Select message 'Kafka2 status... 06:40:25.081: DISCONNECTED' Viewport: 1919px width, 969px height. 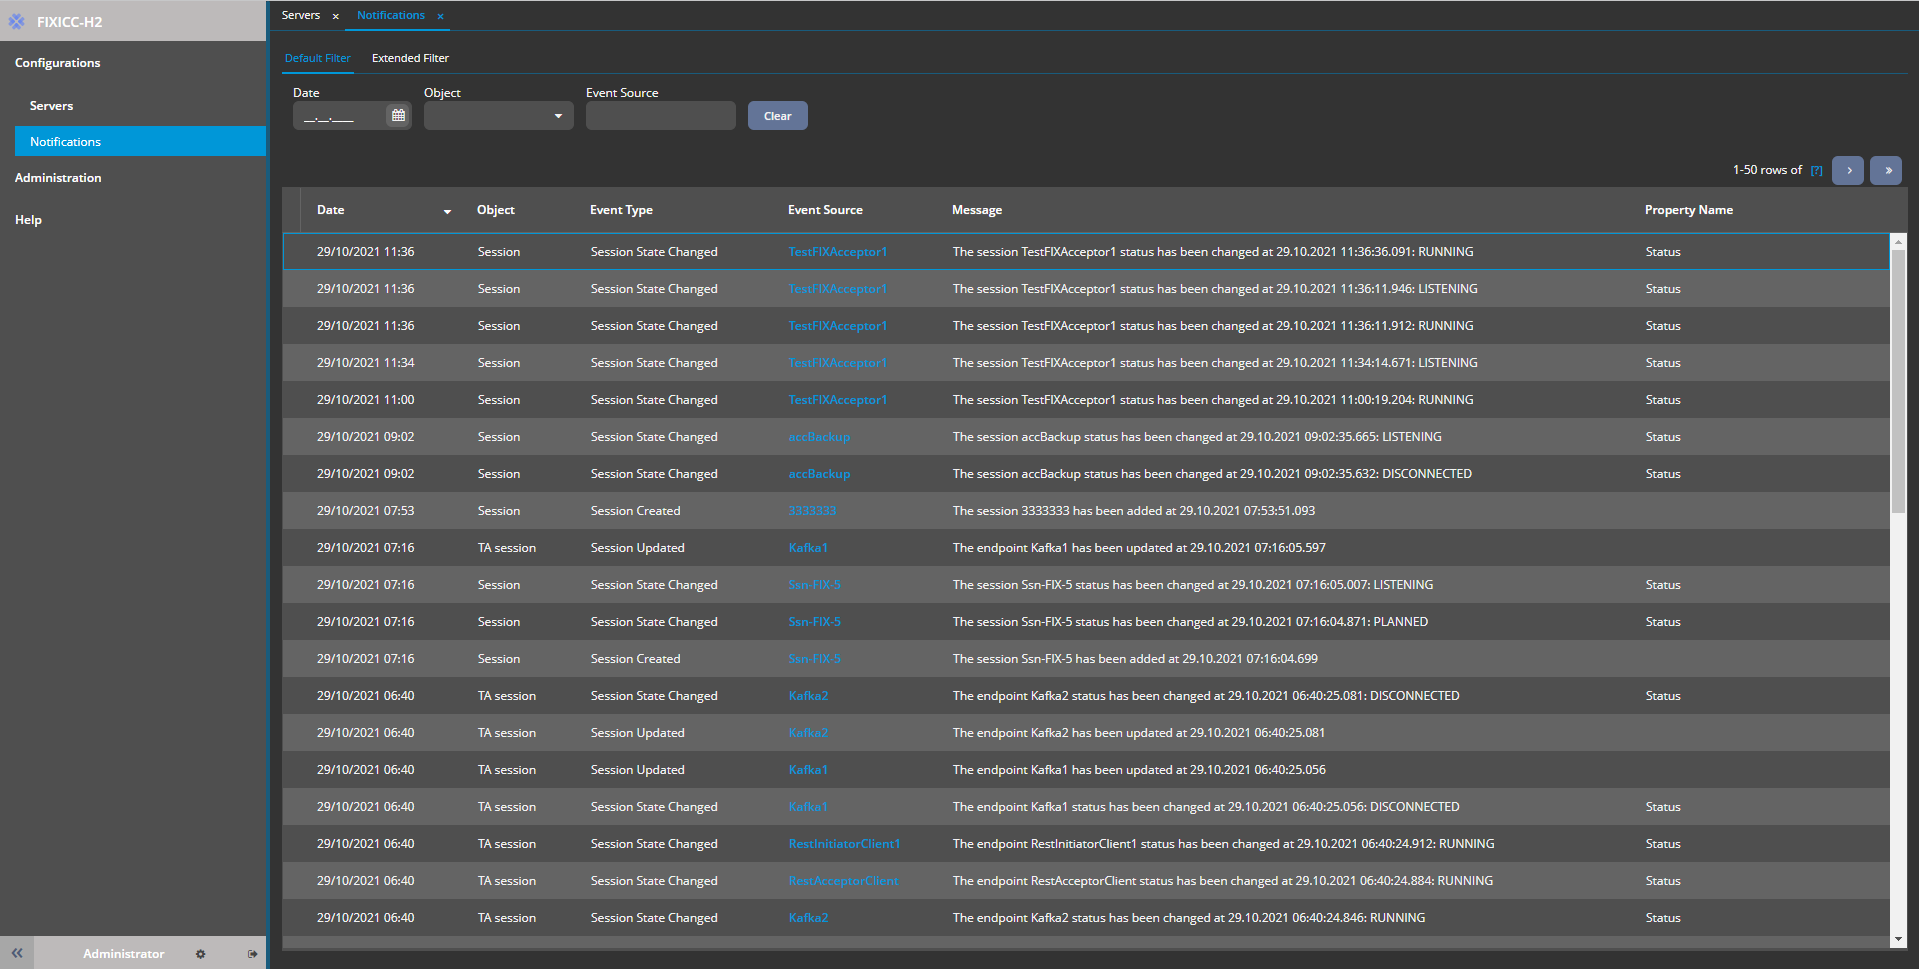[x=1206, y=696]
